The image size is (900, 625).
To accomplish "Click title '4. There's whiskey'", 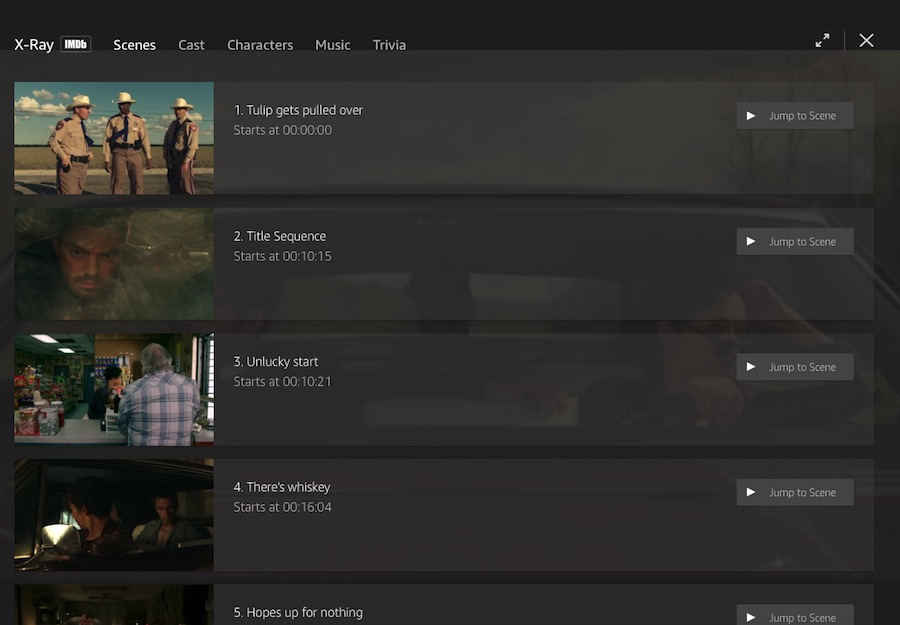I will [282, 487].
